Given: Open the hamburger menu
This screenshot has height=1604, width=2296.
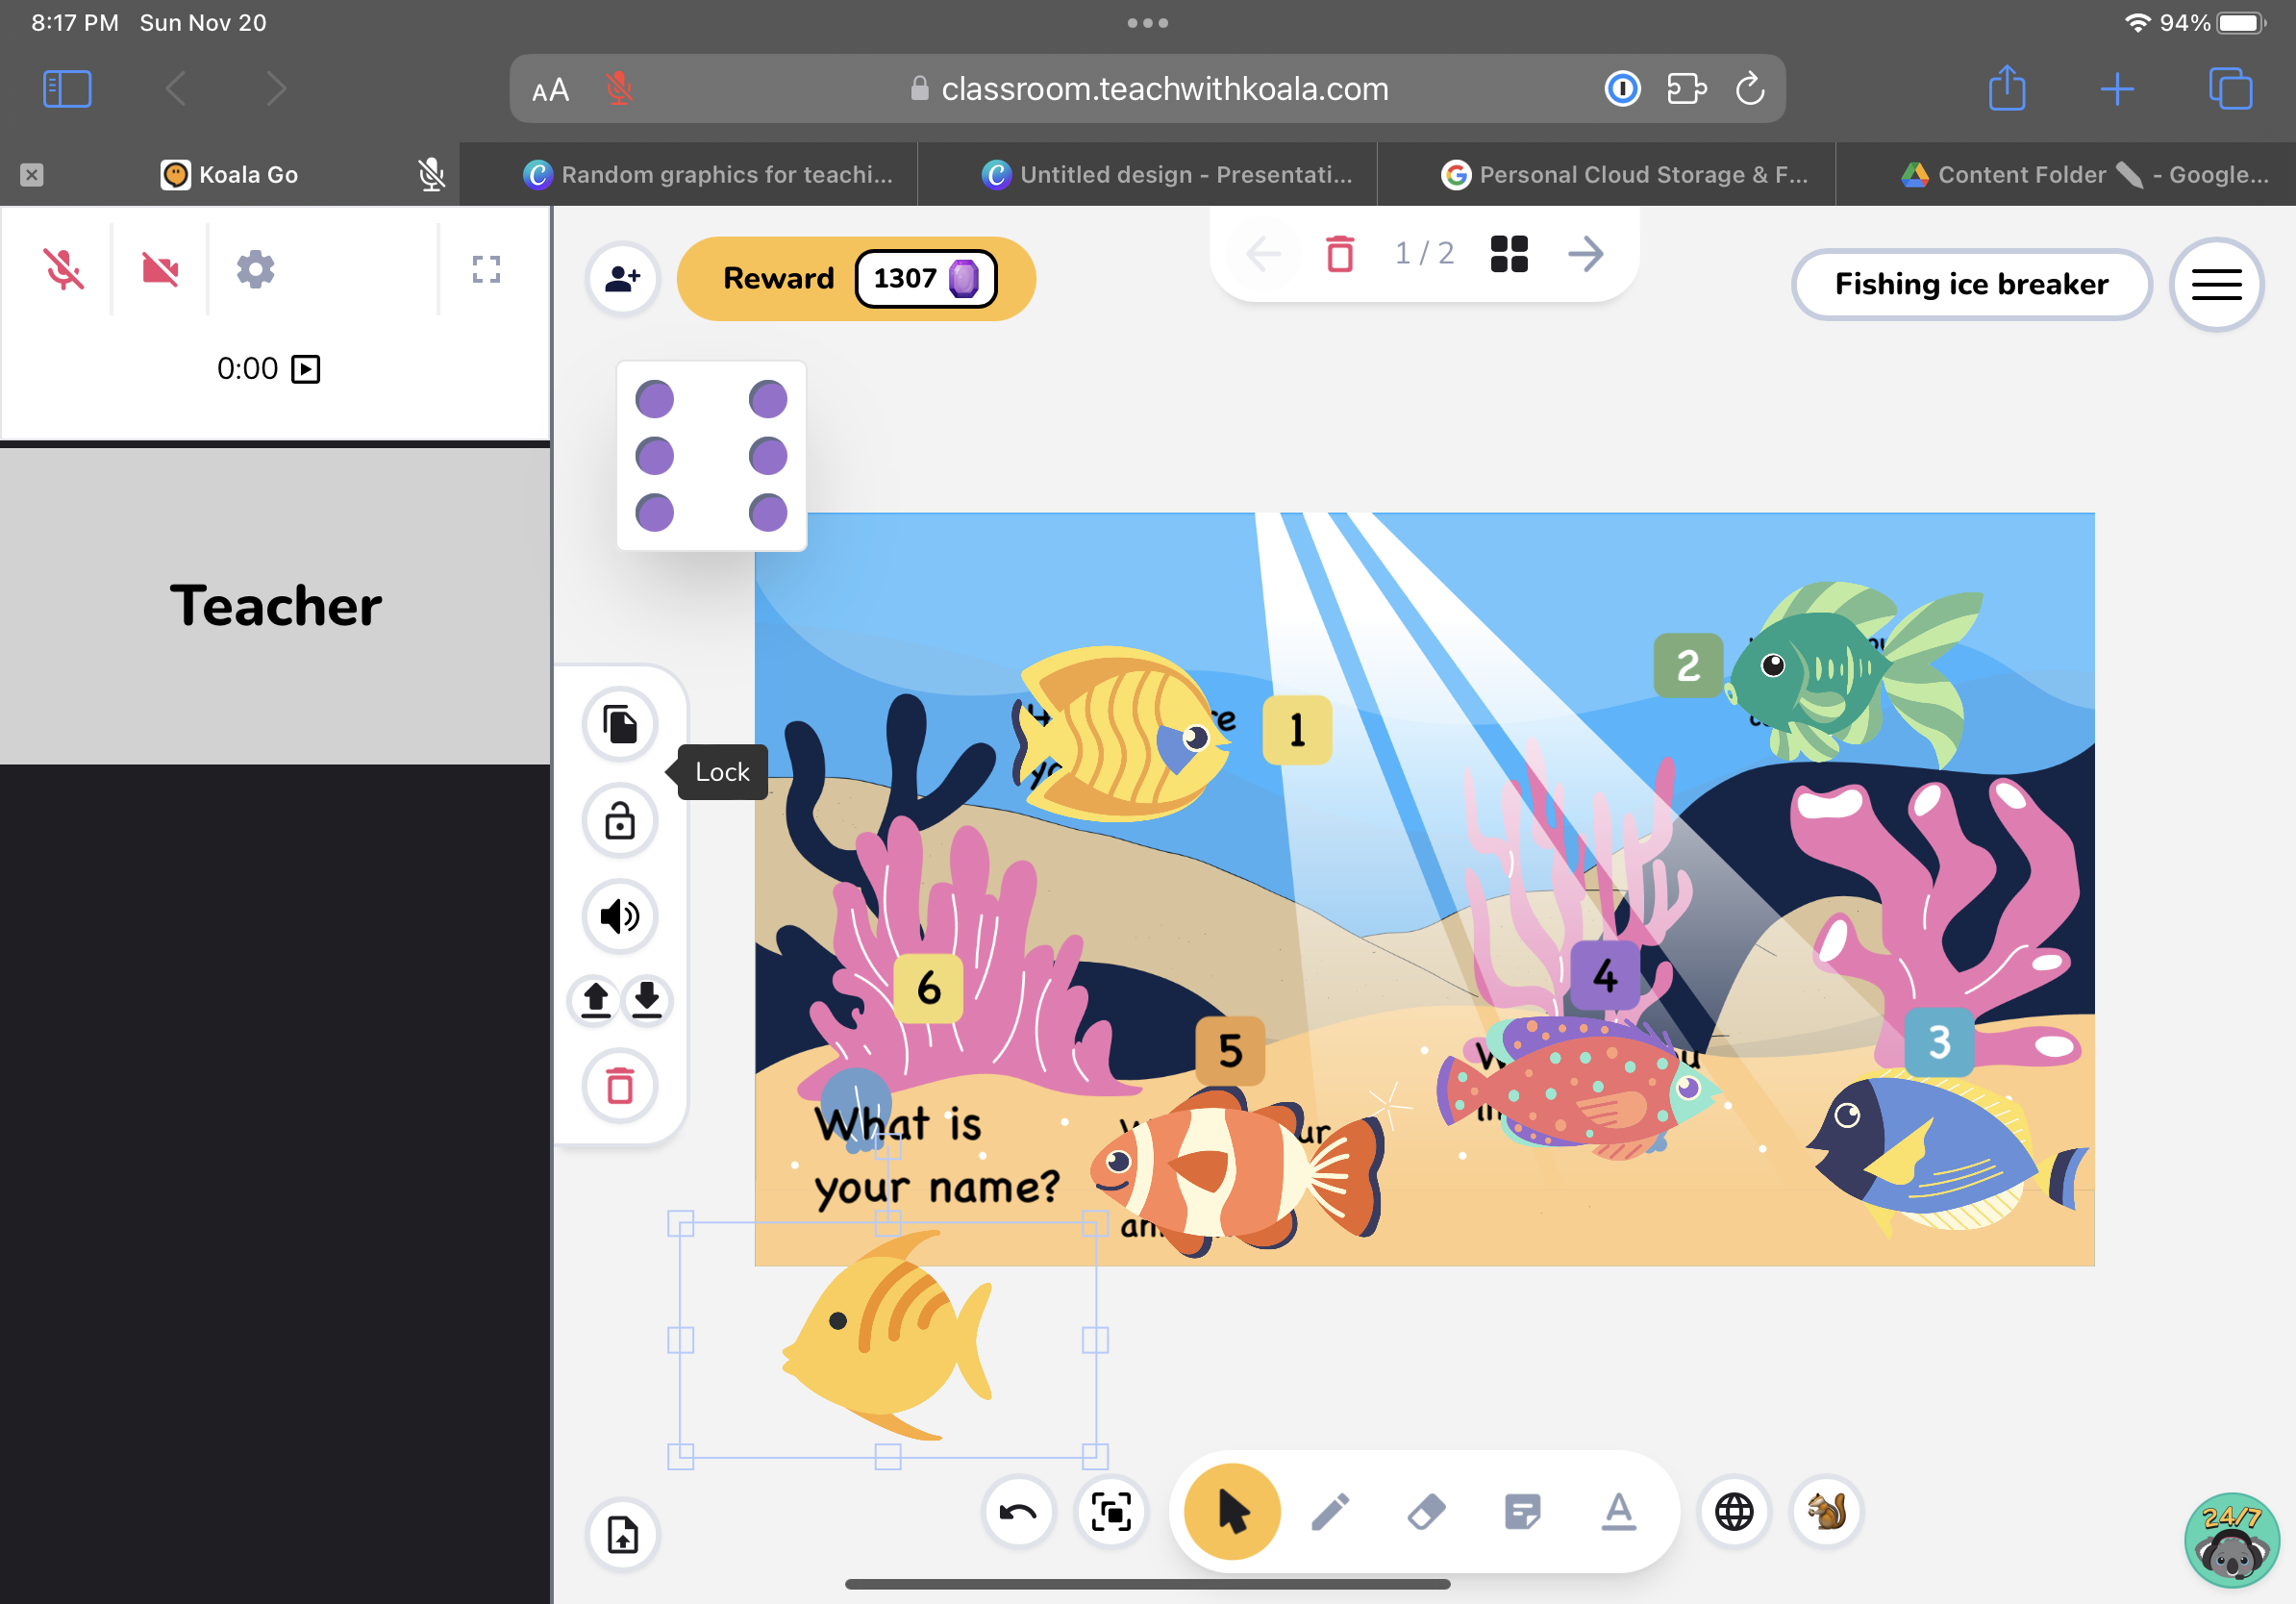Looking at the screenshot, I should [2217, 284].
